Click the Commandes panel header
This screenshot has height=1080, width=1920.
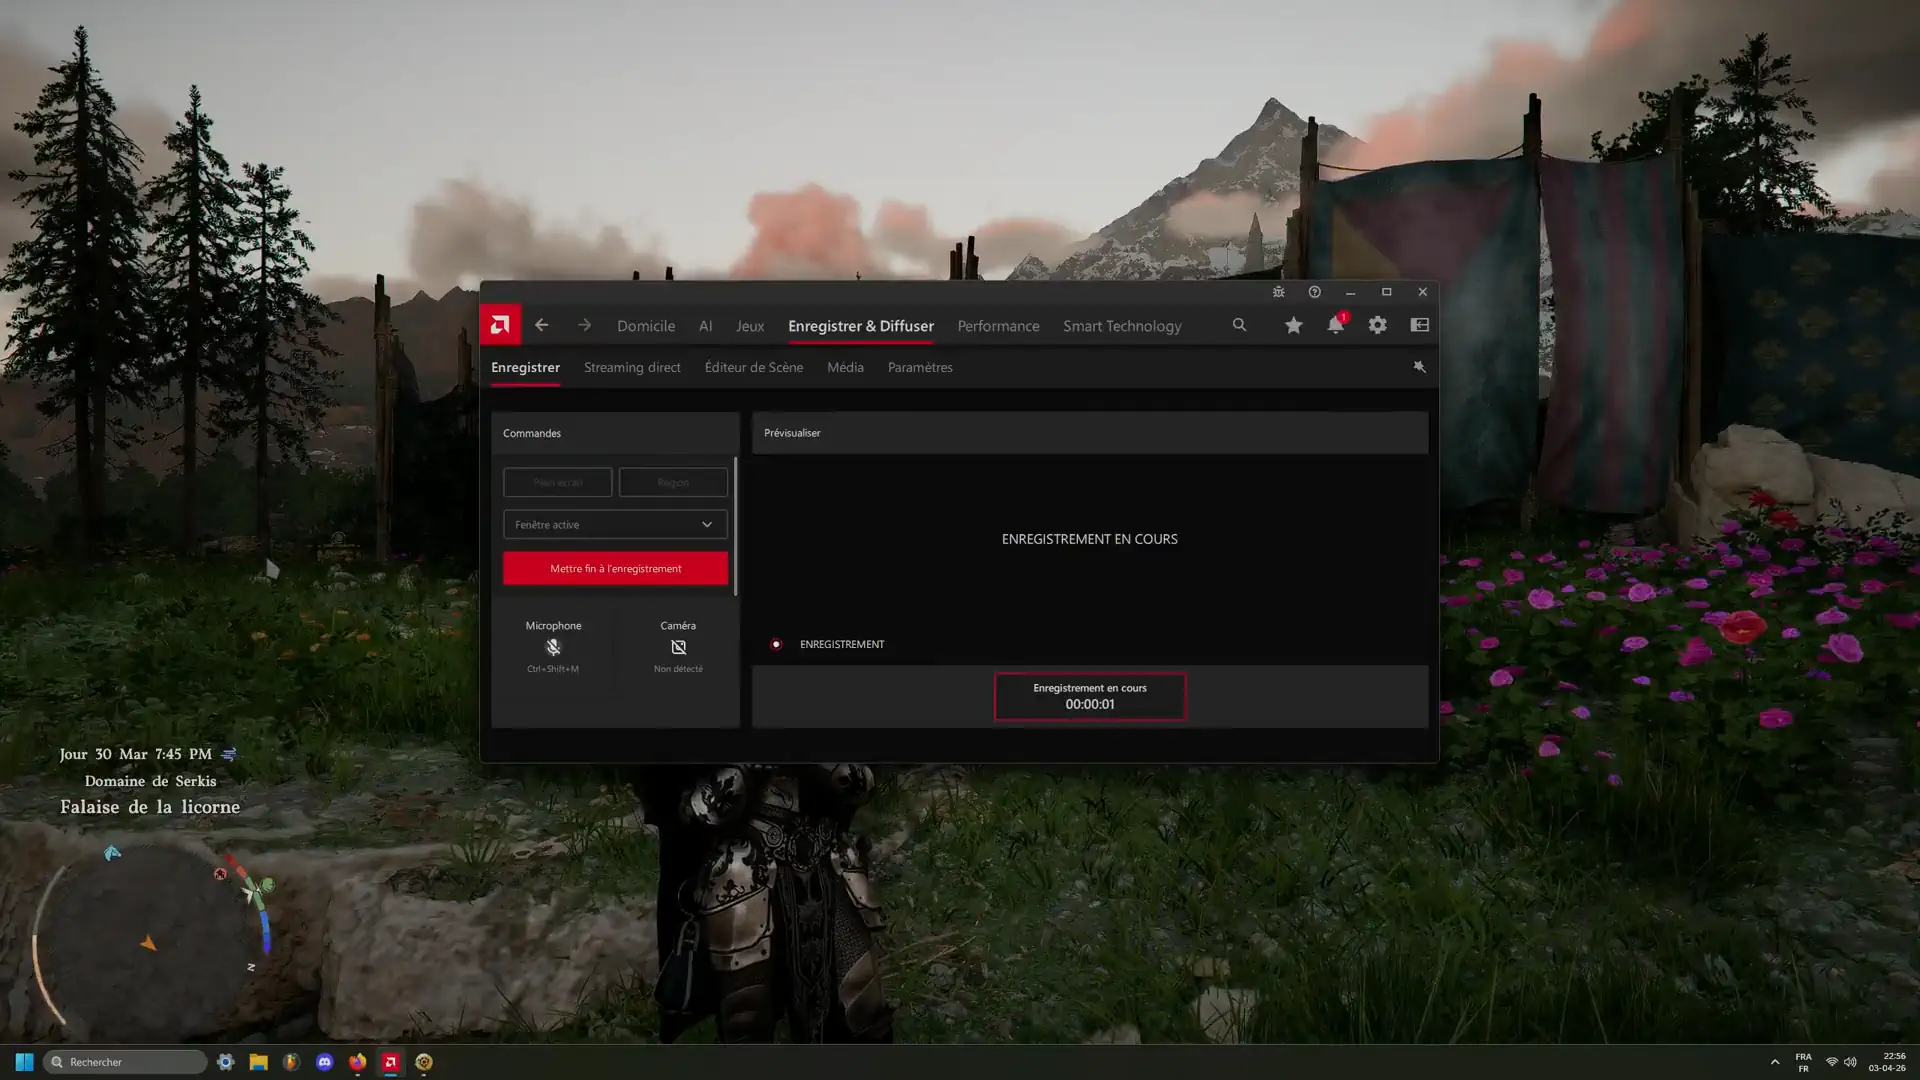pos(615,433)
